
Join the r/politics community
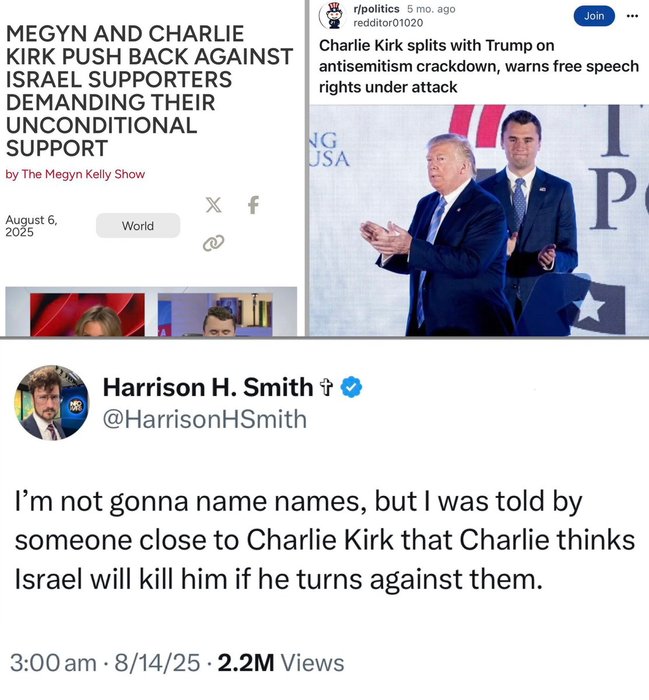[x=594, y=16]
